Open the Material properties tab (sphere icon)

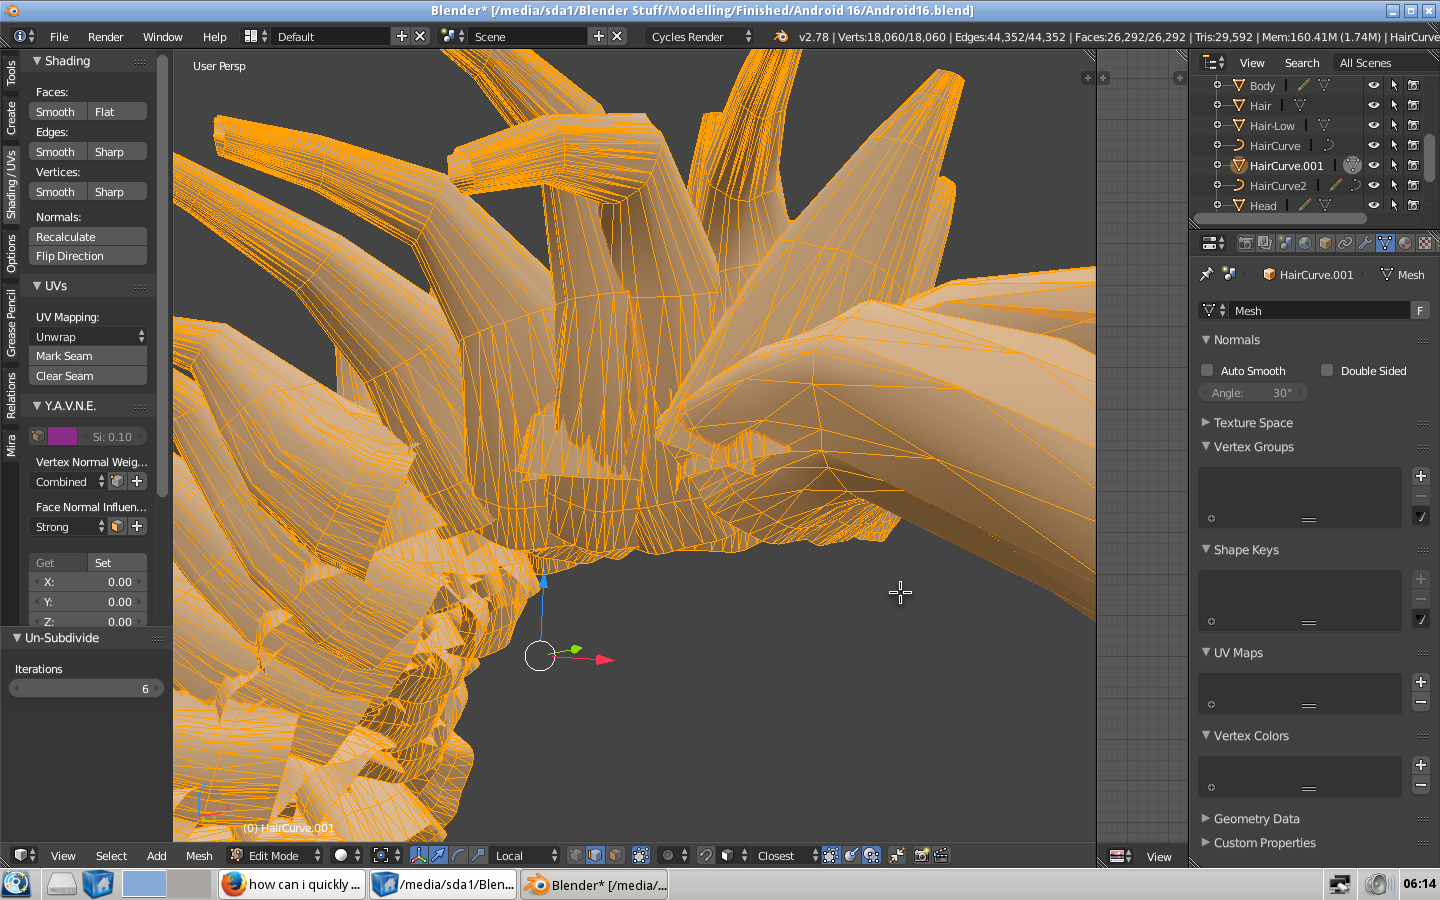(x=1405, y=243)
